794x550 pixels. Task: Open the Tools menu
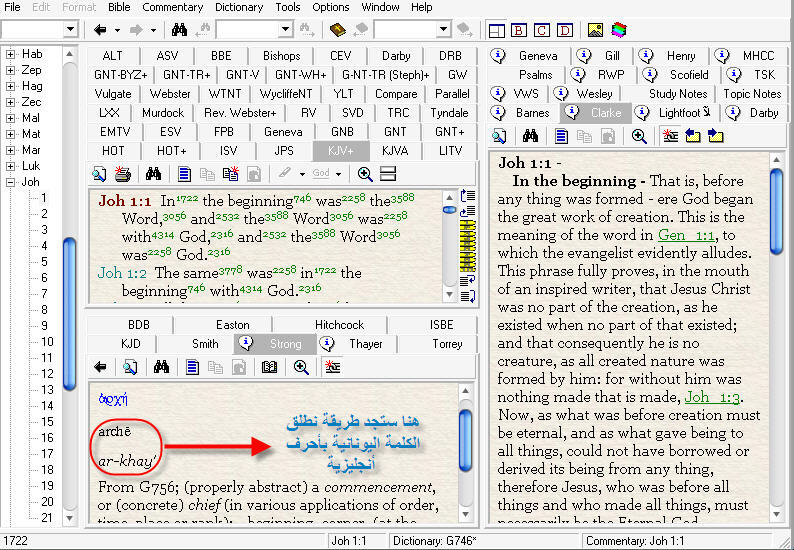[288, 7]
